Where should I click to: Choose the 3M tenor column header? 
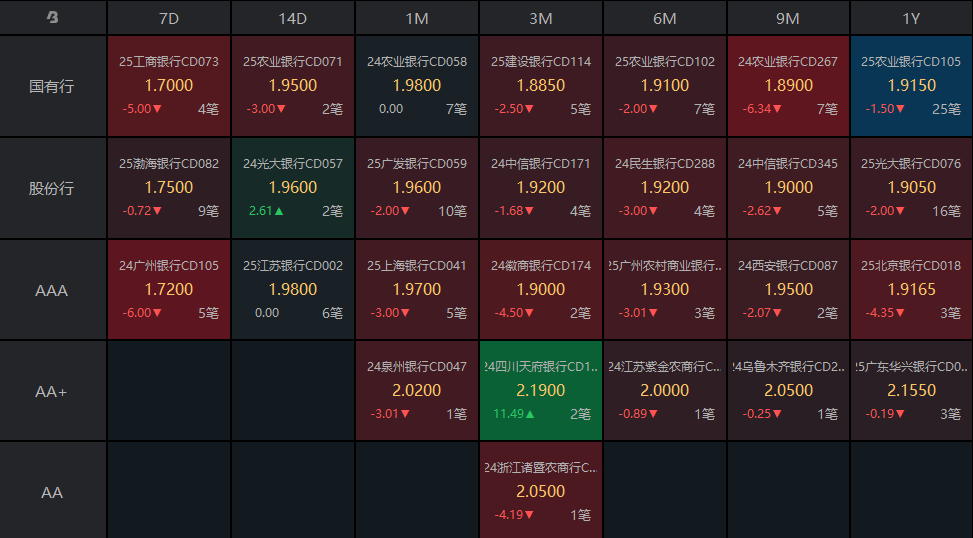pyautogui.click(x=541, y=18)
